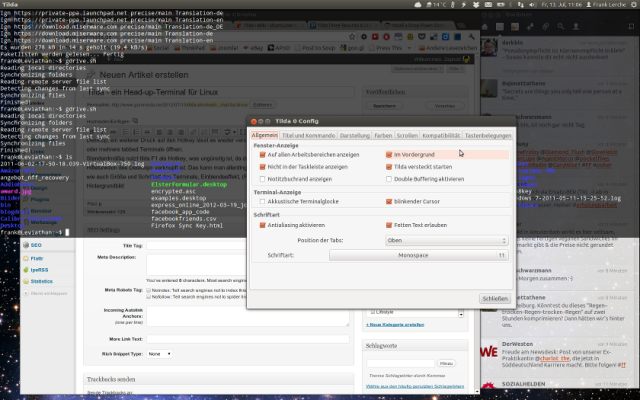Click the Statistics link in WordPress sidebar

(42, 281)
